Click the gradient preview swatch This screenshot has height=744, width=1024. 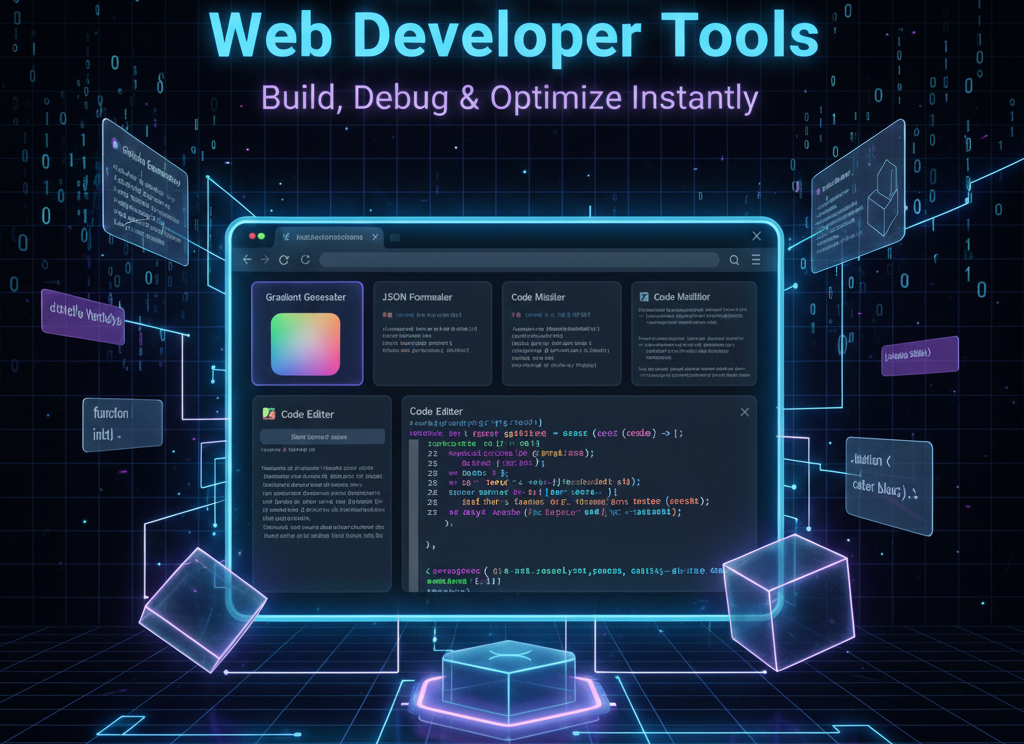305,344
